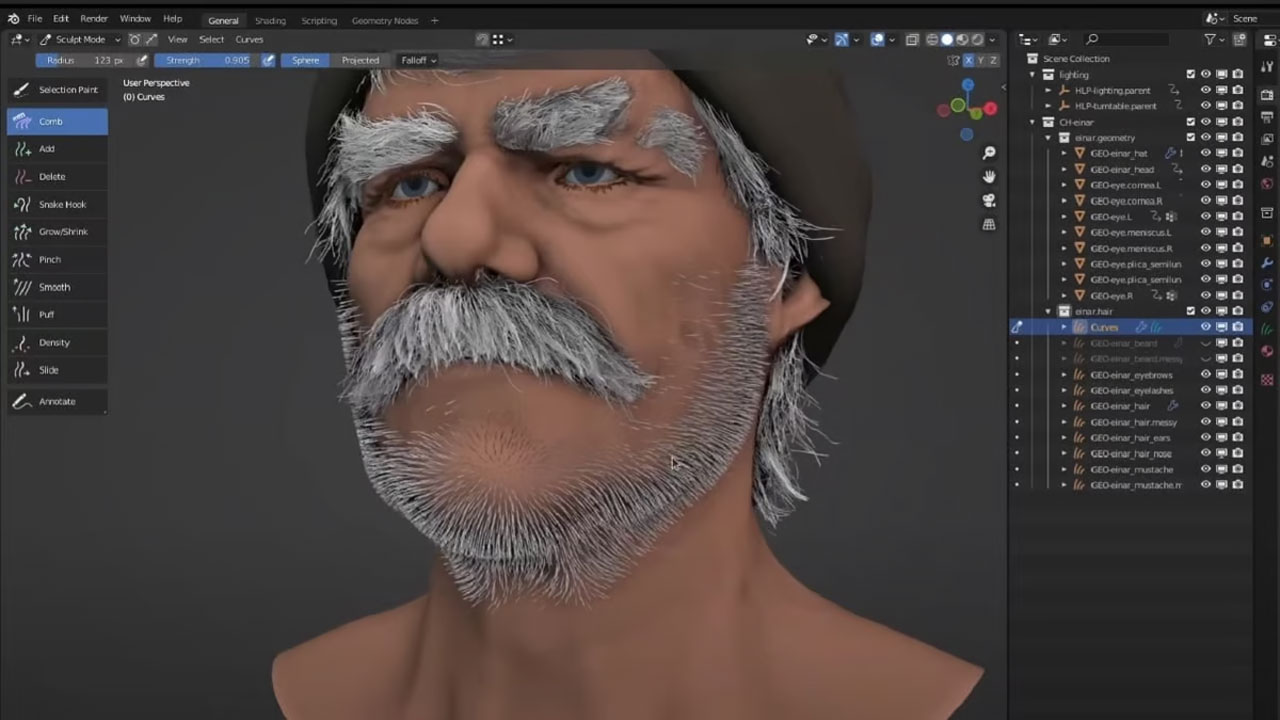Select the Snake Hook brush
This screenshot has width=1280, height=720.
(x=57, y=204)
